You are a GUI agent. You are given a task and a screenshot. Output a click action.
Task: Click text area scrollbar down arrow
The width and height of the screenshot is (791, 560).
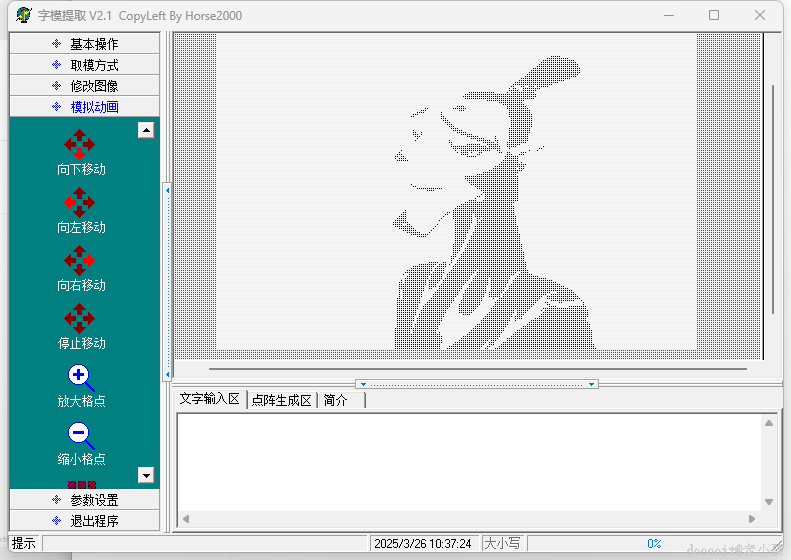(x=769, y=501)
